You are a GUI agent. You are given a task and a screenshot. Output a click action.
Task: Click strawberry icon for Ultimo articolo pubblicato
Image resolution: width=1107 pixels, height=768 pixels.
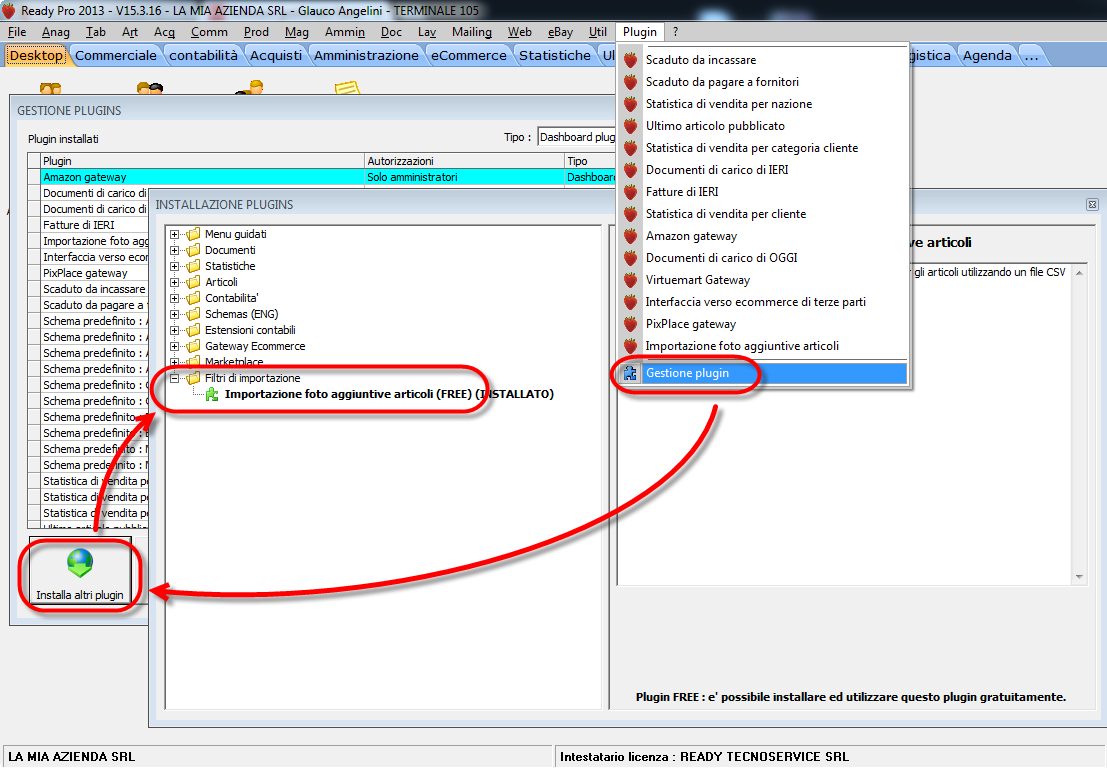[630, 126]
